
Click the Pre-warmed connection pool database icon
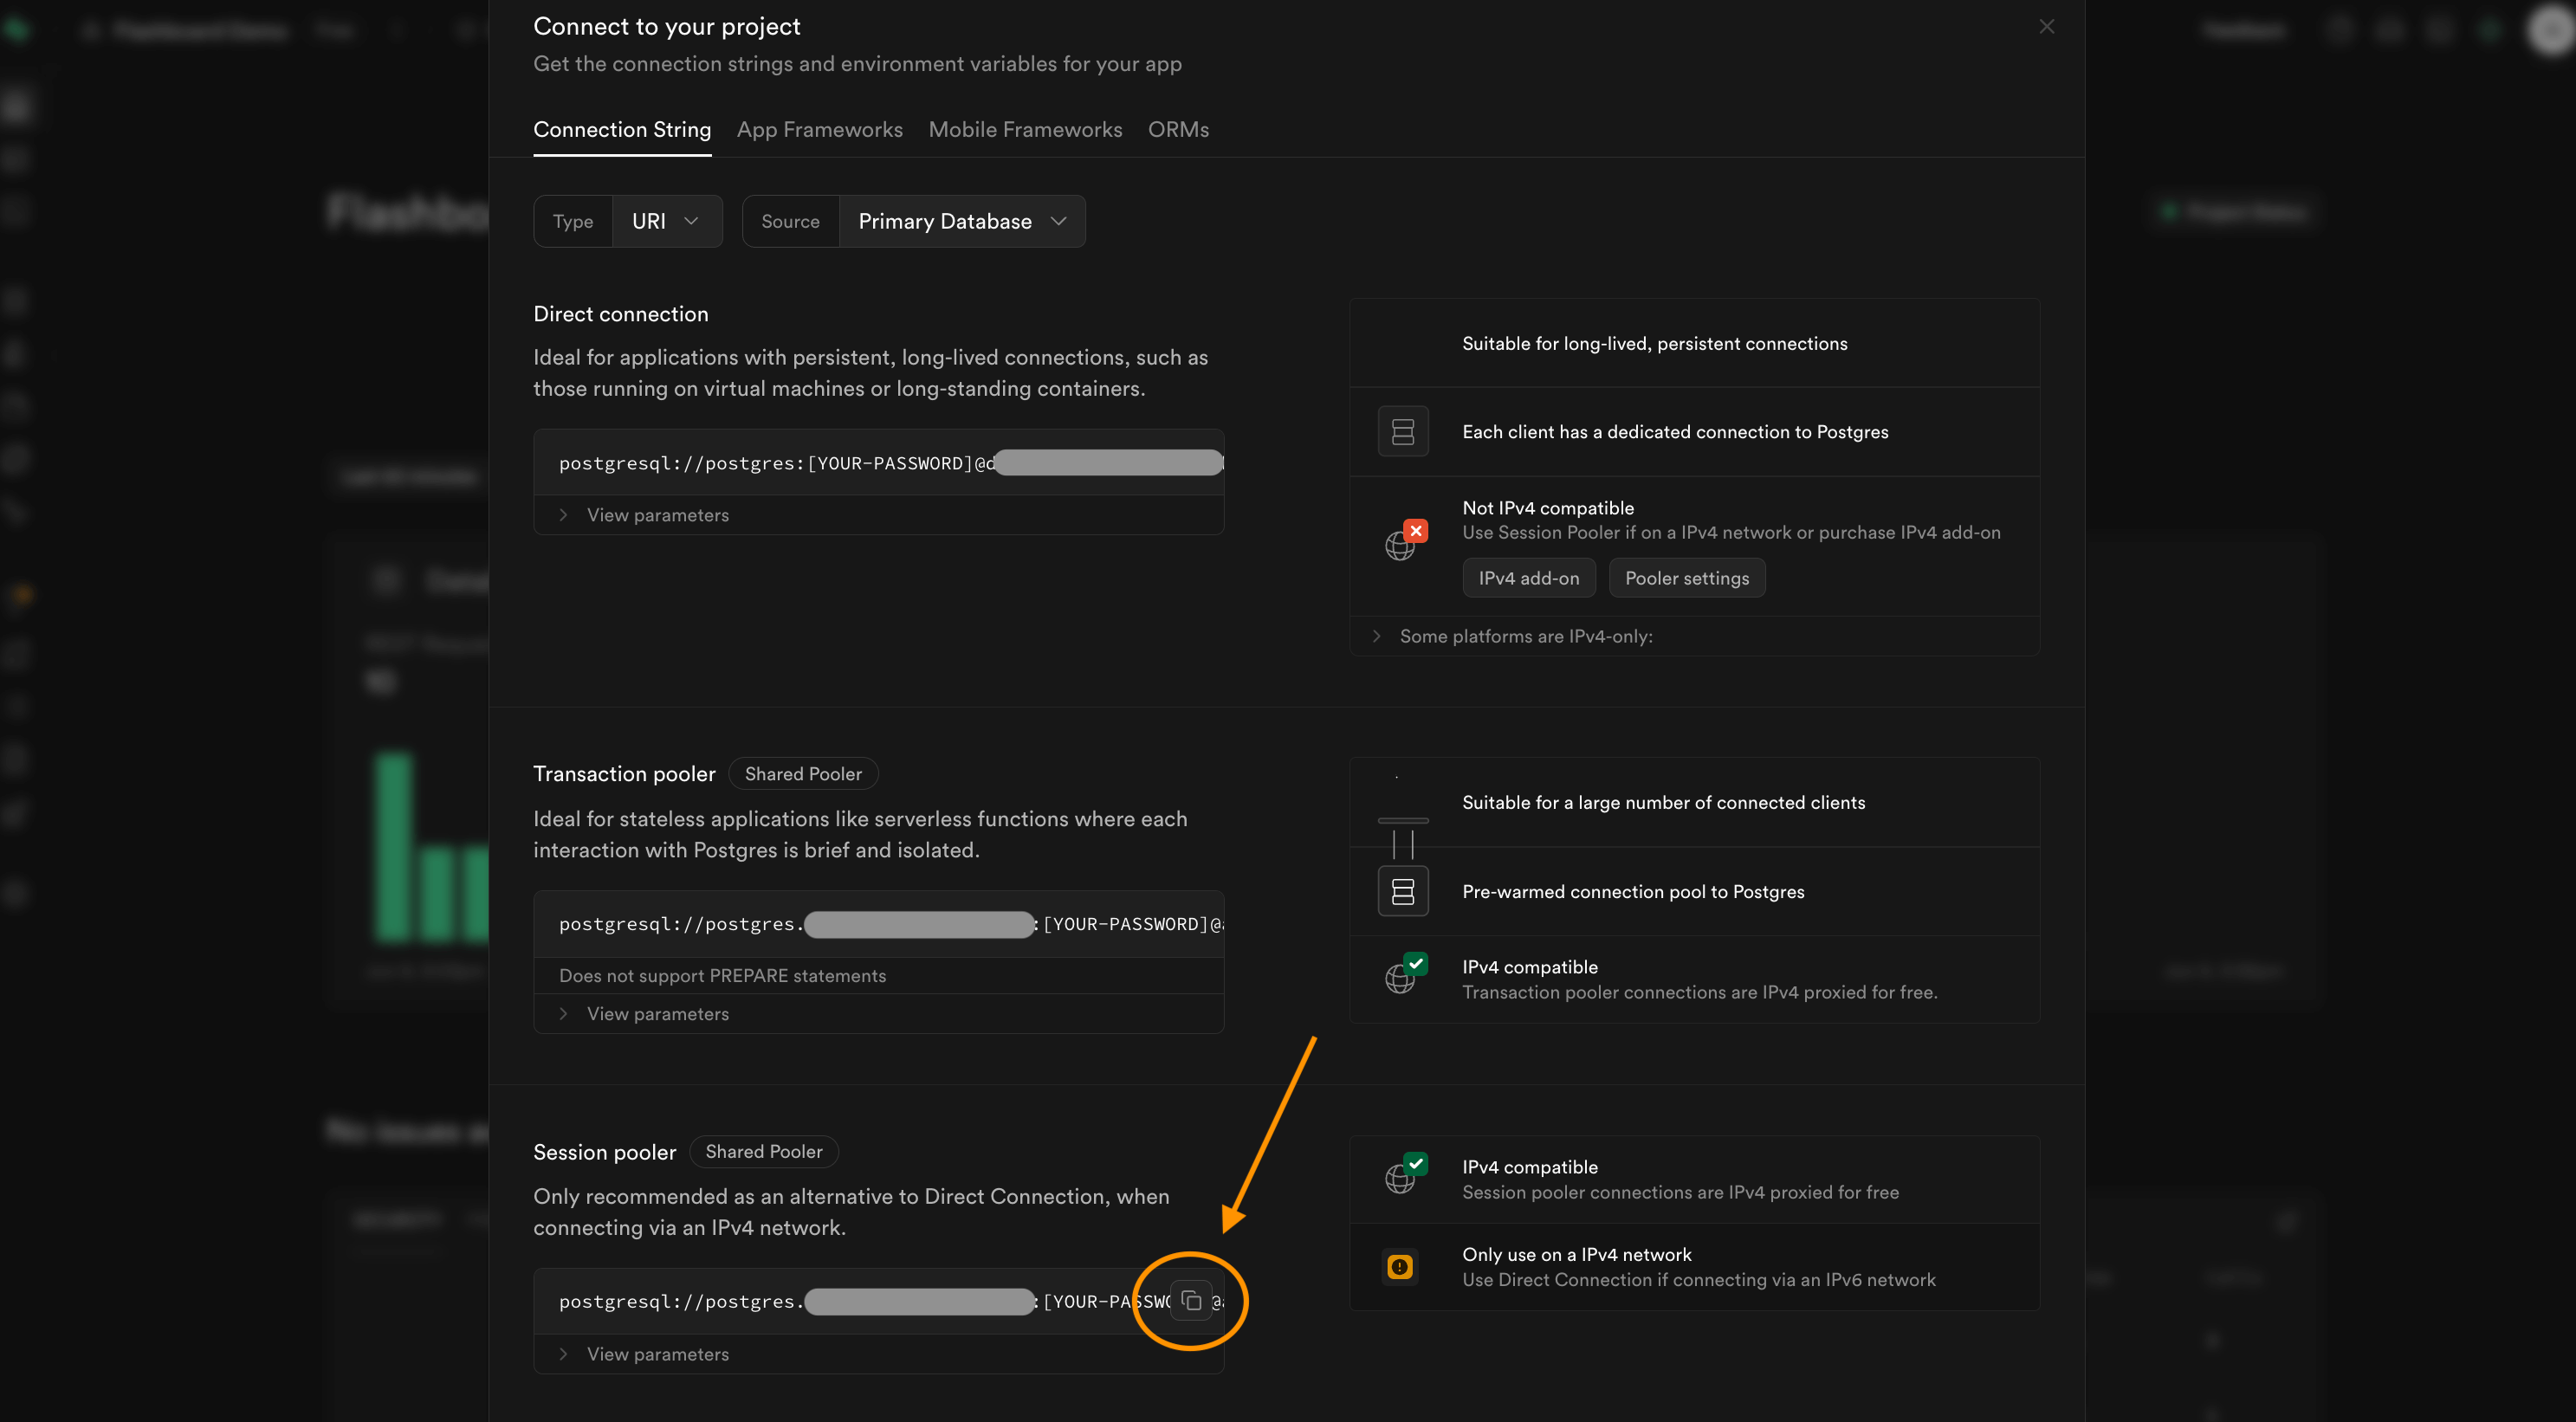[x=1402, y=891]
